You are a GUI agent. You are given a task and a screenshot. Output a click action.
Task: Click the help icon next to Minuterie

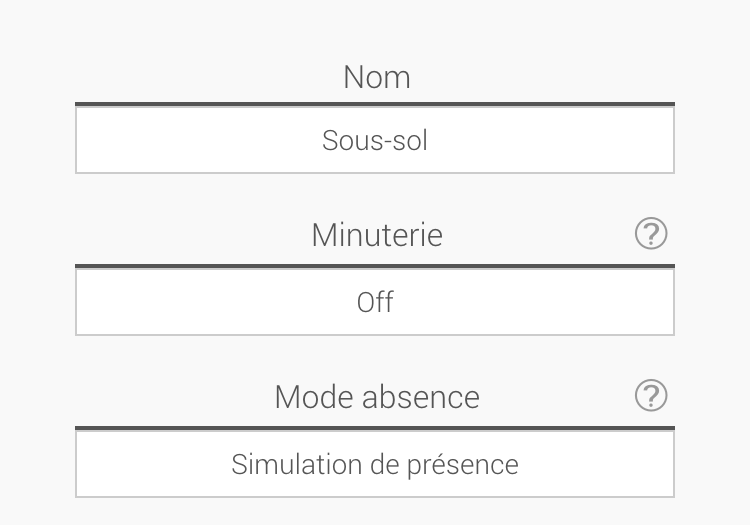[x=651, y=234]
